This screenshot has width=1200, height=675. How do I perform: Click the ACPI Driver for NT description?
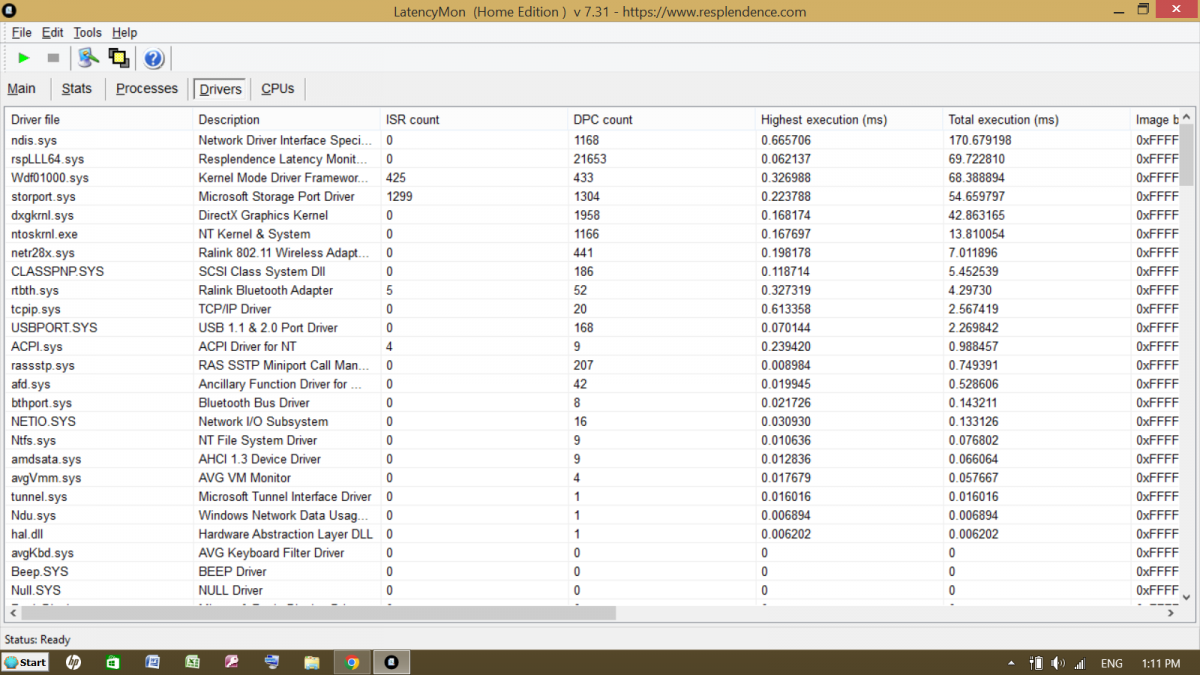click(248, 347)
